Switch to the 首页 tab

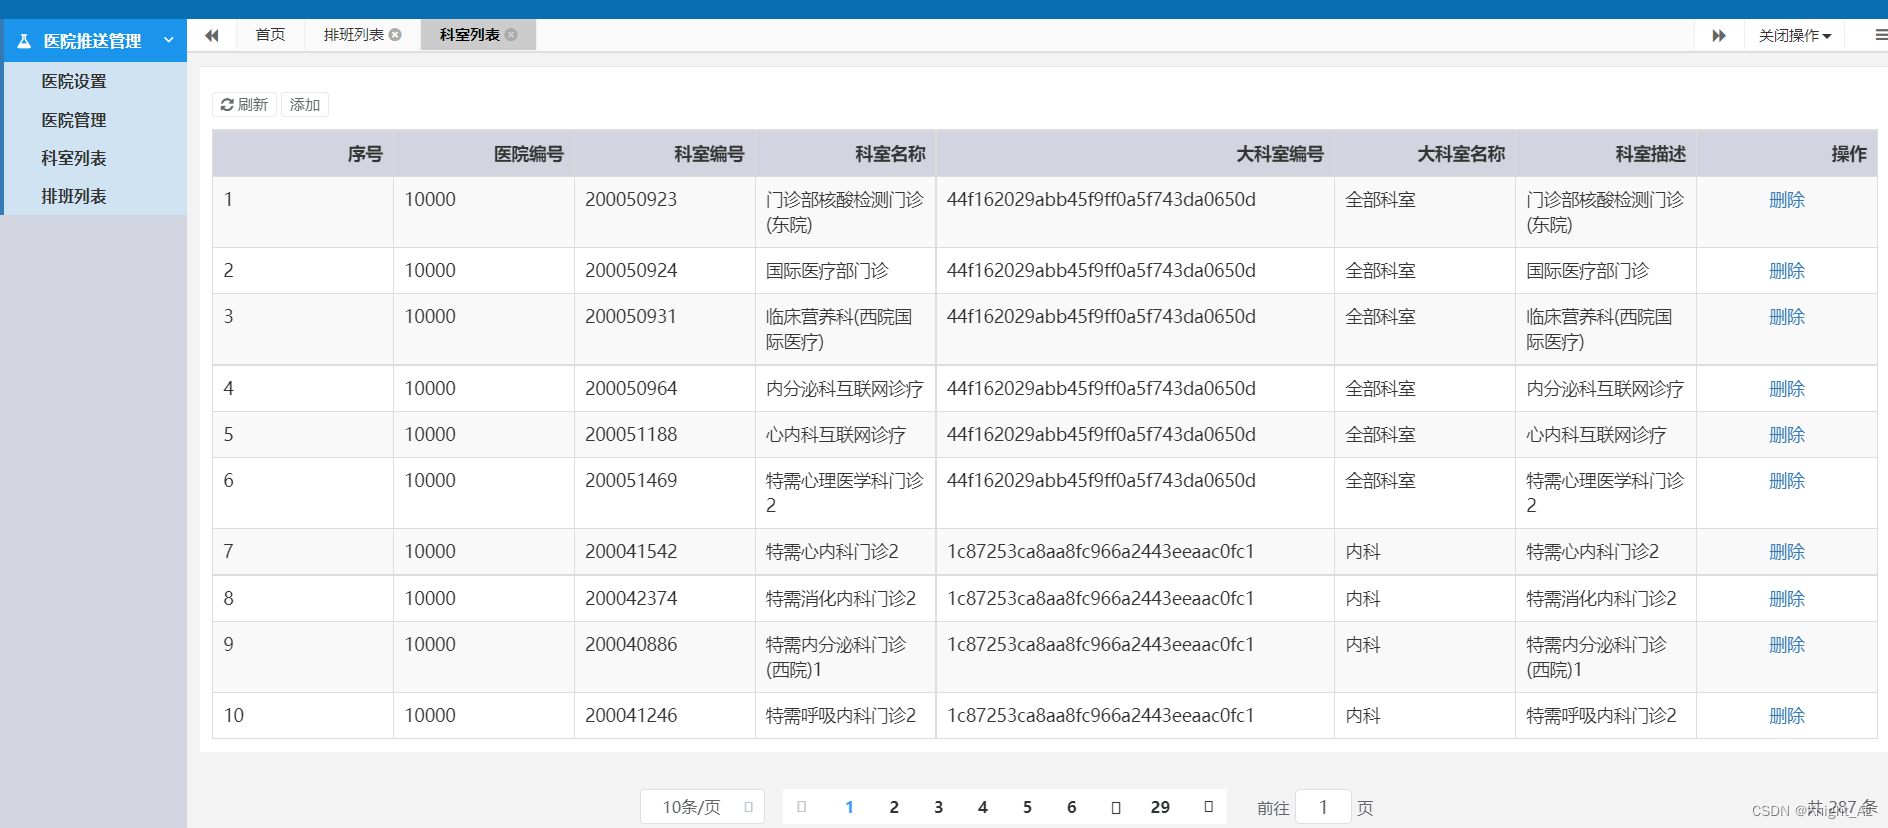(x=270, y=35)
